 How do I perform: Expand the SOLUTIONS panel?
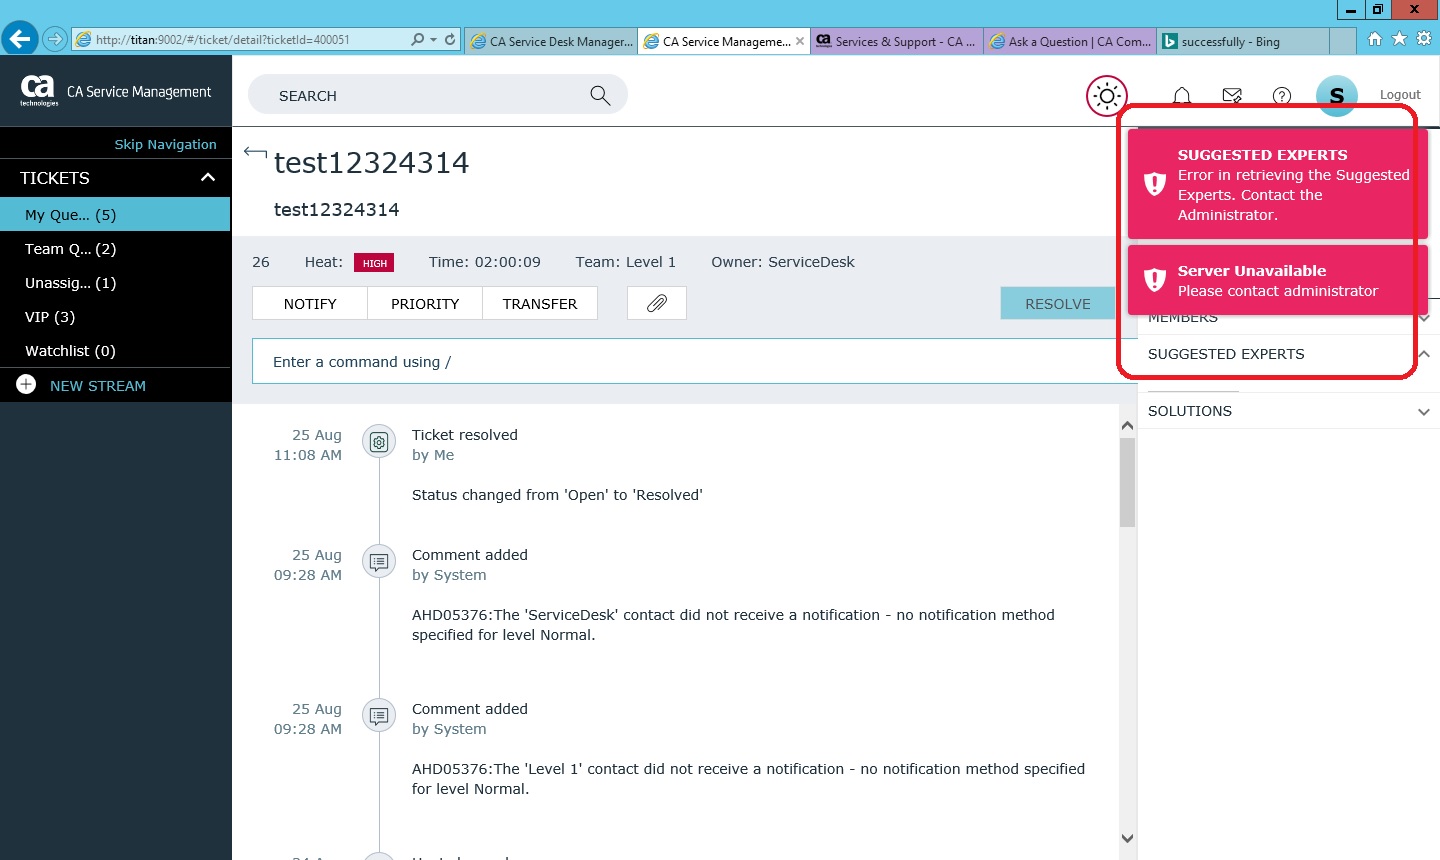(x=1424, y=411)
